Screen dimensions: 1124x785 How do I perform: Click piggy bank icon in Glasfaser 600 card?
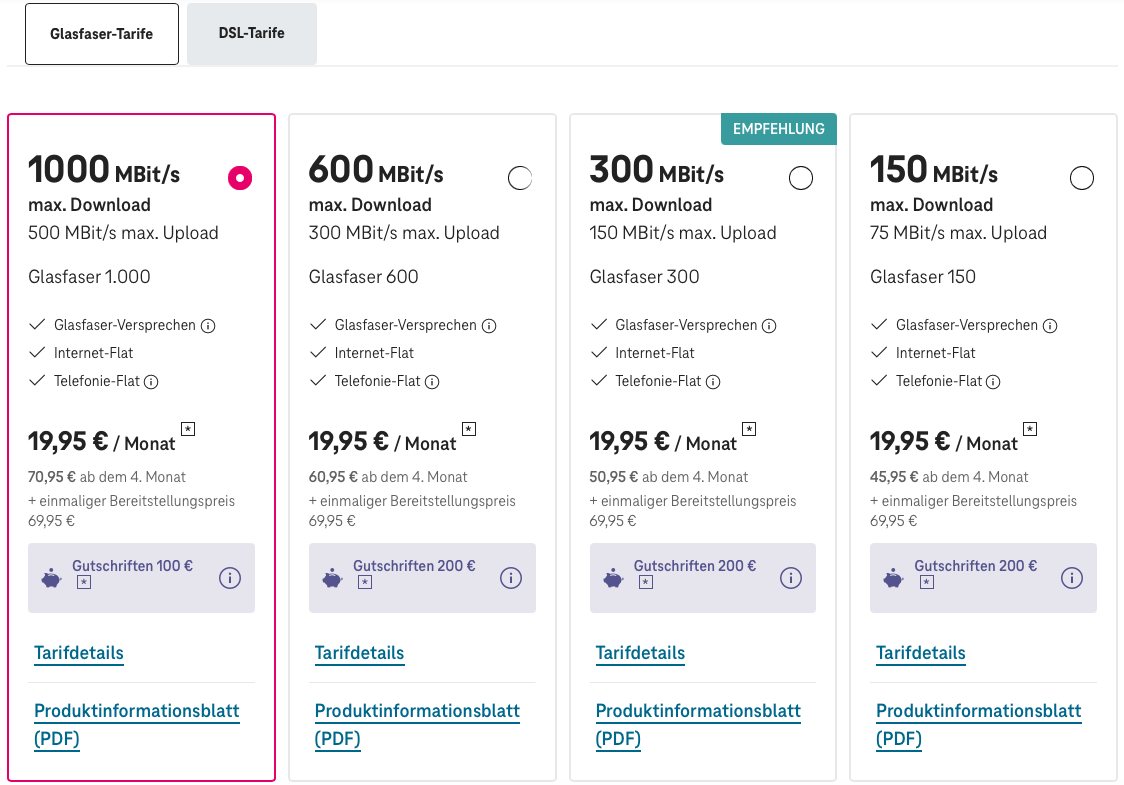(333, 579)
